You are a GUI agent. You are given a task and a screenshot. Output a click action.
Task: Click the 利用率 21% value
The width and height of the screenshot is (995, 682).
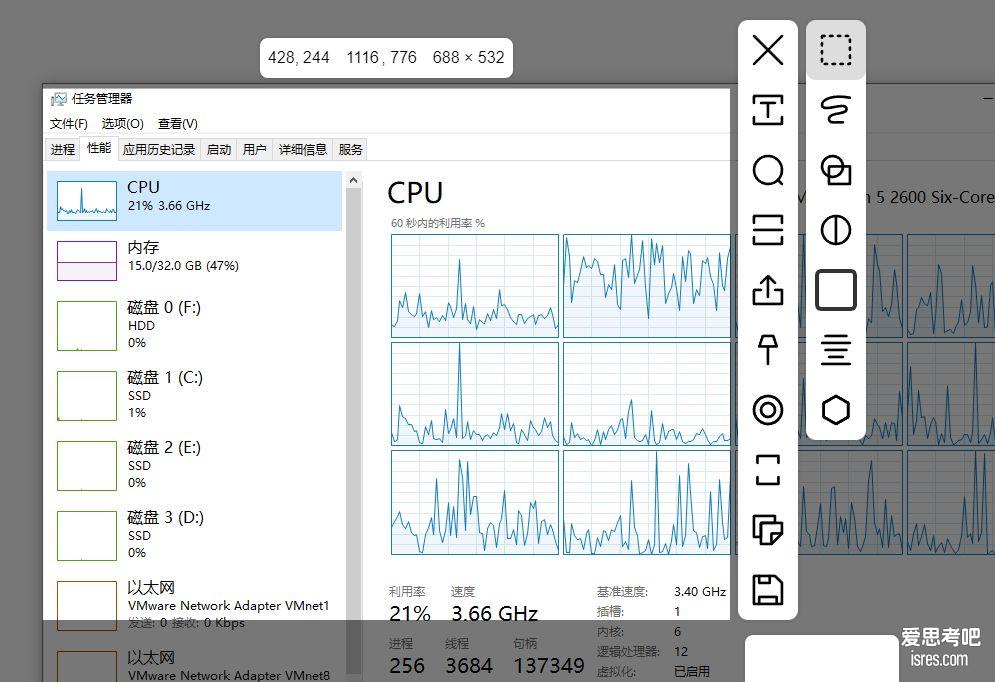click(x=410, y=613)
